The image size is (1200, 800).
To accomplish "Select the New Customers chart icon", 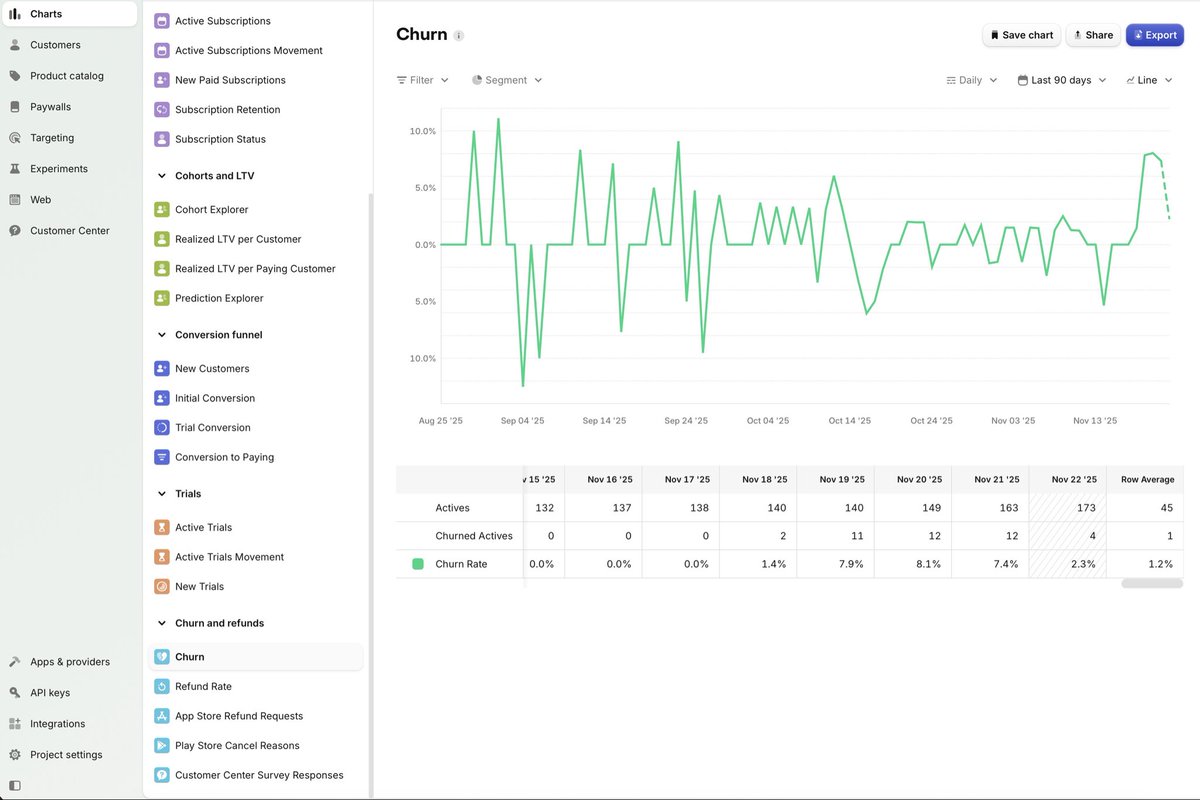I will tap(162, 368).
